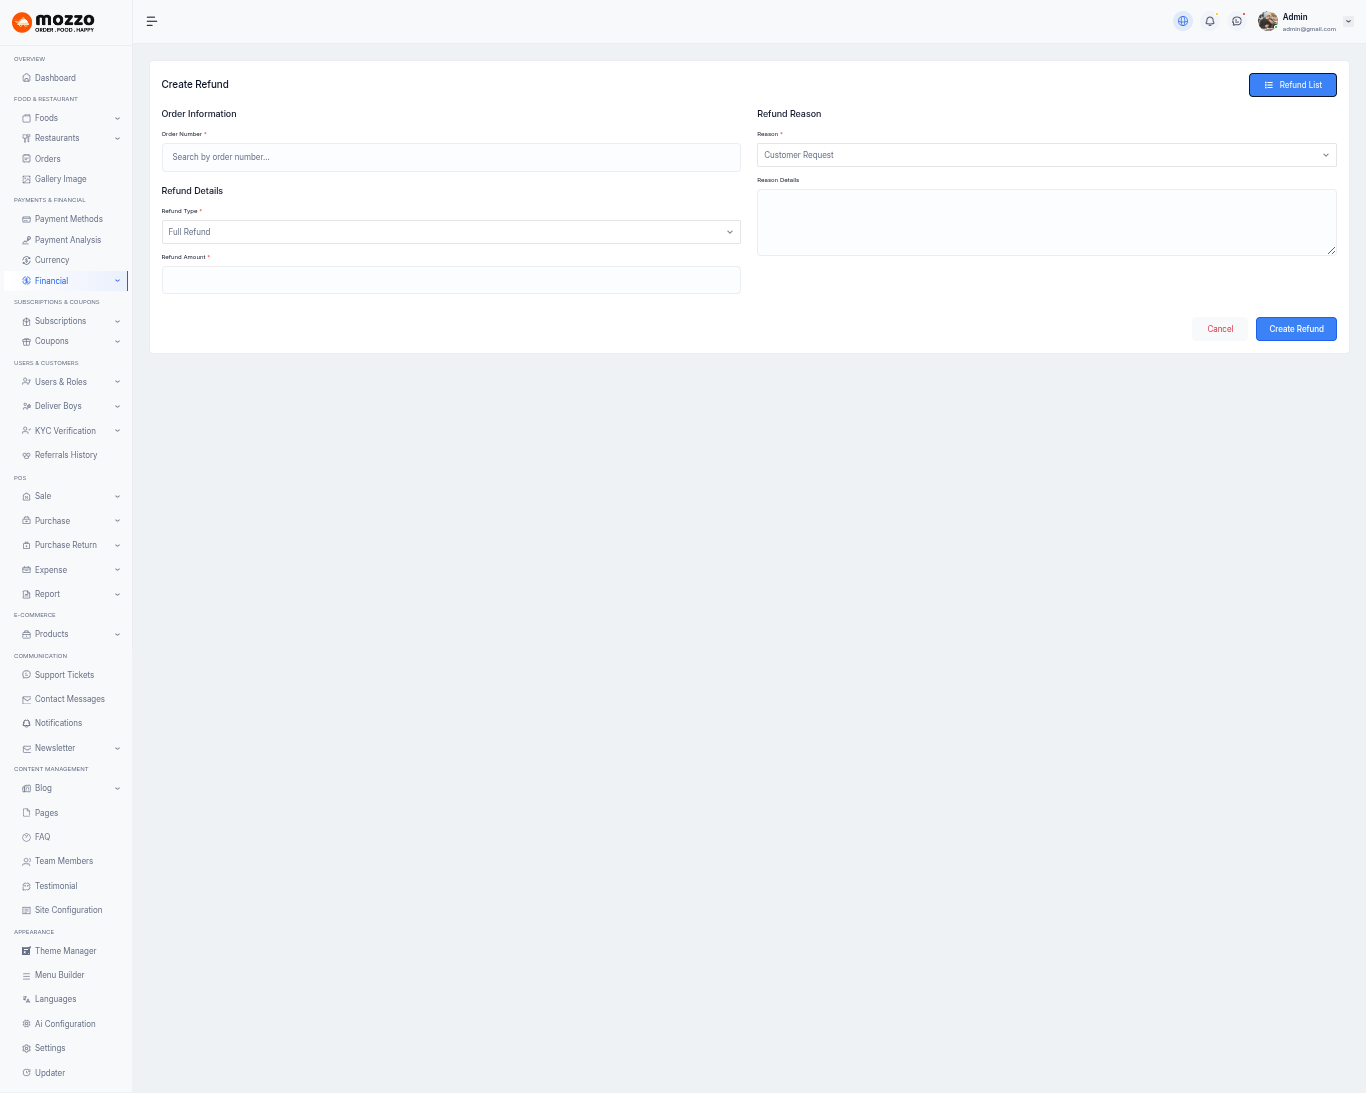The height and width of the screenshot is (1093, 1366).
Task: Expand the Foods submenu in sidebar
Action: 117,118
